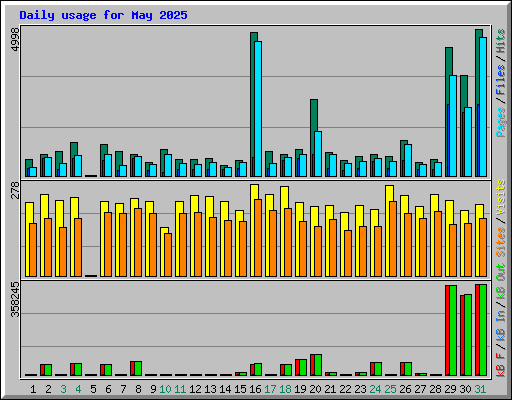Click the 'Daily usage for May 2025' title
Image resolution: width=512 pixels, height=400 pixels.
(103, 15)
